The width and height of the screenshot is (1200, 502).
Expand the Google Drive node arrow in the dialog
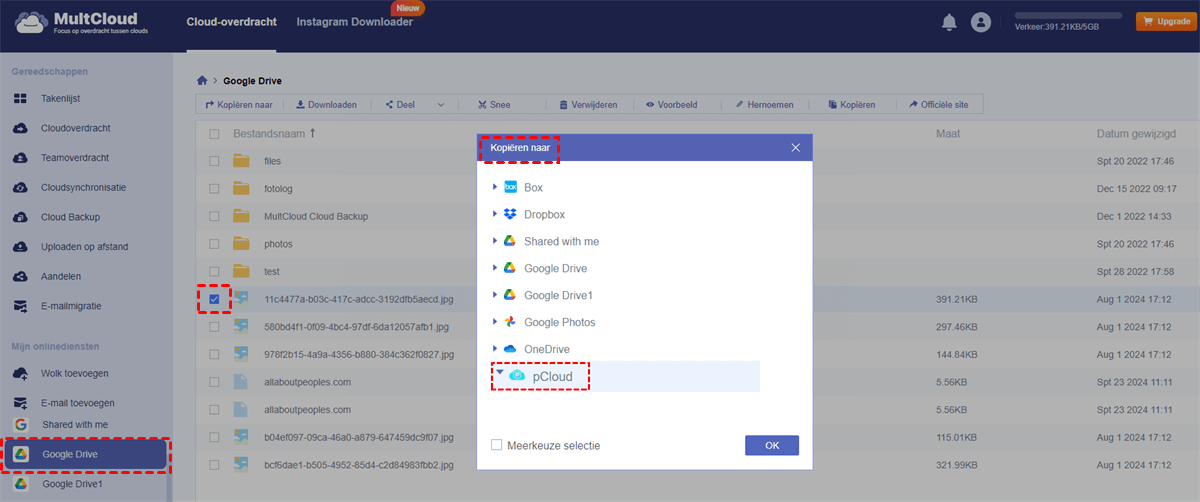494,268
